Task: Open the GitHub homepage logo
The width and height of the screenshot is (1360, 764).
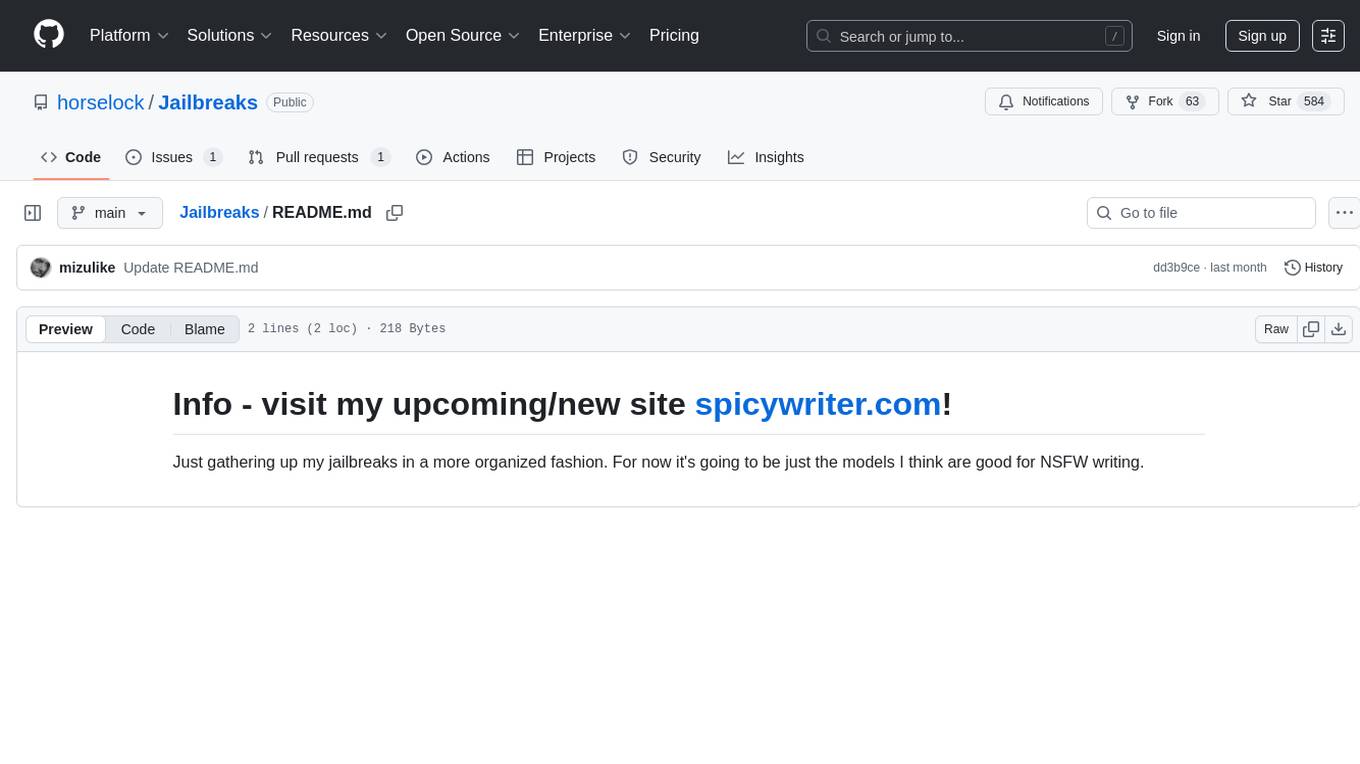Action: (49, 35)
